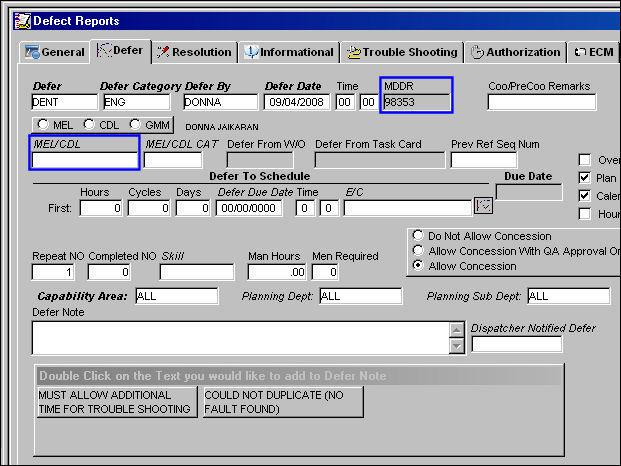The height and width of the screenshot is (466, 621).
Task: Click the MEL/CDL CAT field
Action: [x=173, y=160]
